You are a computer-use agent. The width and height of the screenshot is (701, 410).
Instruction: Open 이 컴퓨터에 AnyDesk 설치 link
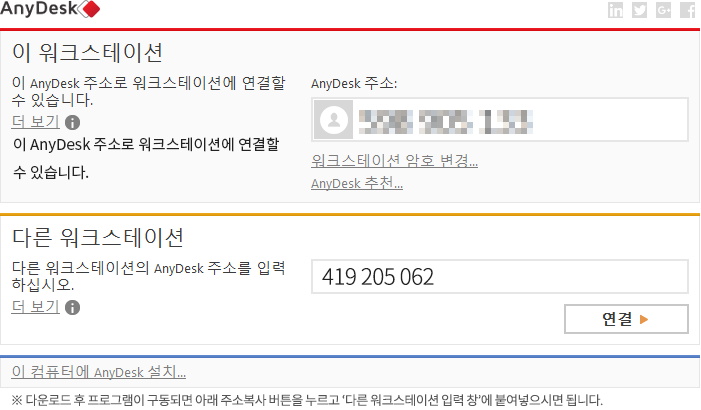pos(99,372)
